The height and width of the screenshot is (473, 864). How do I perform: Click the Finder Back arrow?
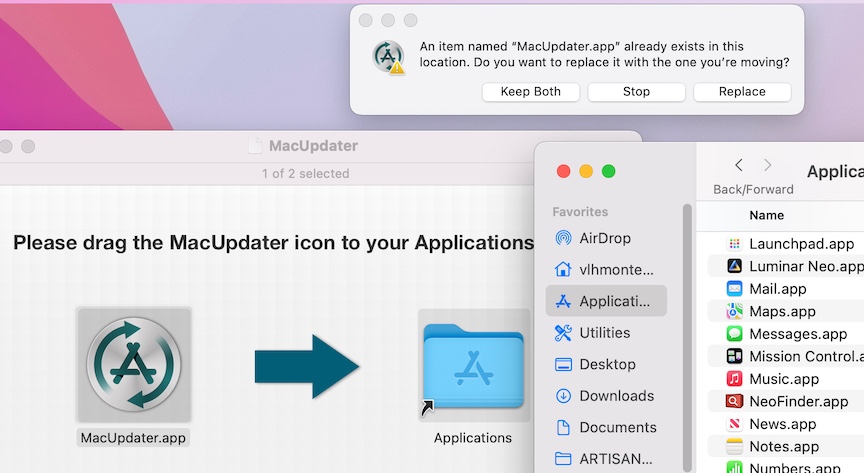coord(739,165)
